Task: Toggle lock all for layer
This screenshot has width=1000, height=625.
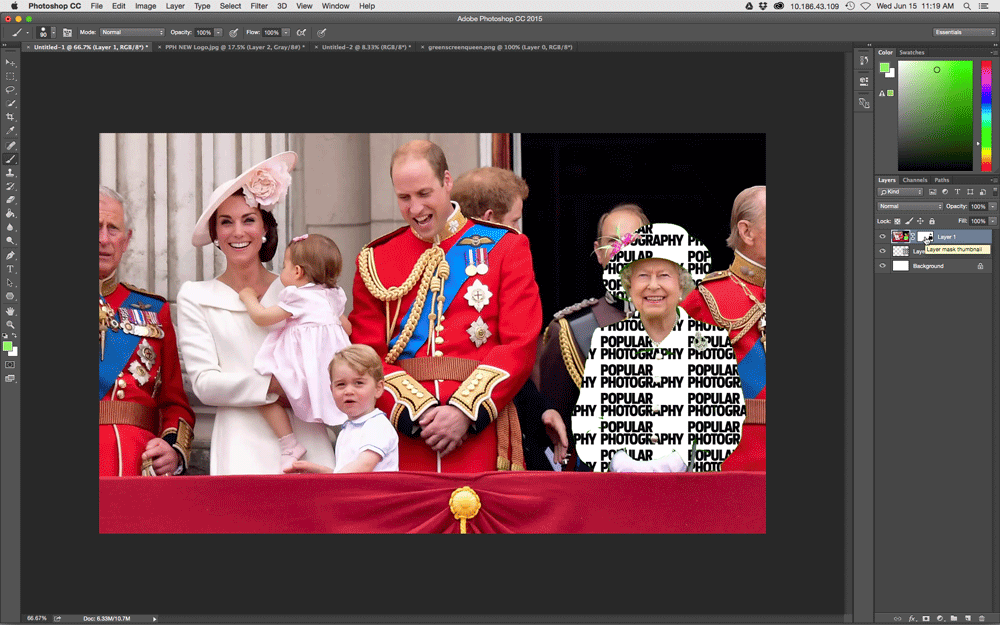Action: pos(932,221)
